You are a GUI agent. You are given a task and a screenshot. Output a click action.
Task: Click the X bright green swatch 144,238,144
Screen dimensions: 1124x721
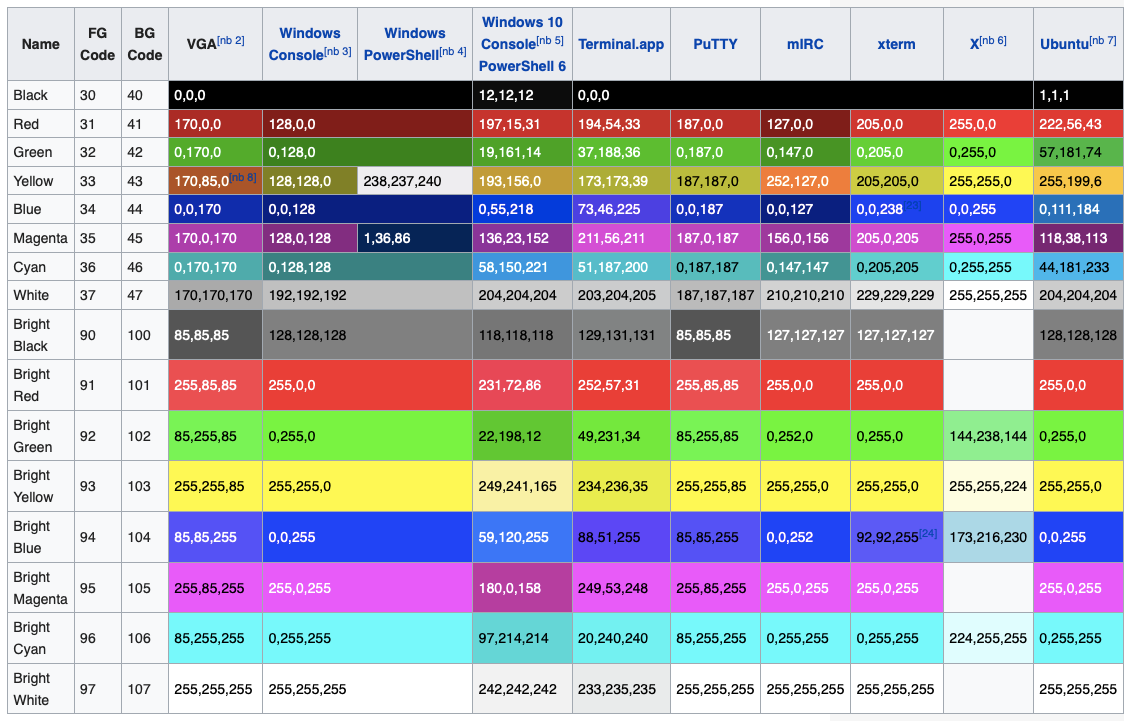tap(988, 436)
